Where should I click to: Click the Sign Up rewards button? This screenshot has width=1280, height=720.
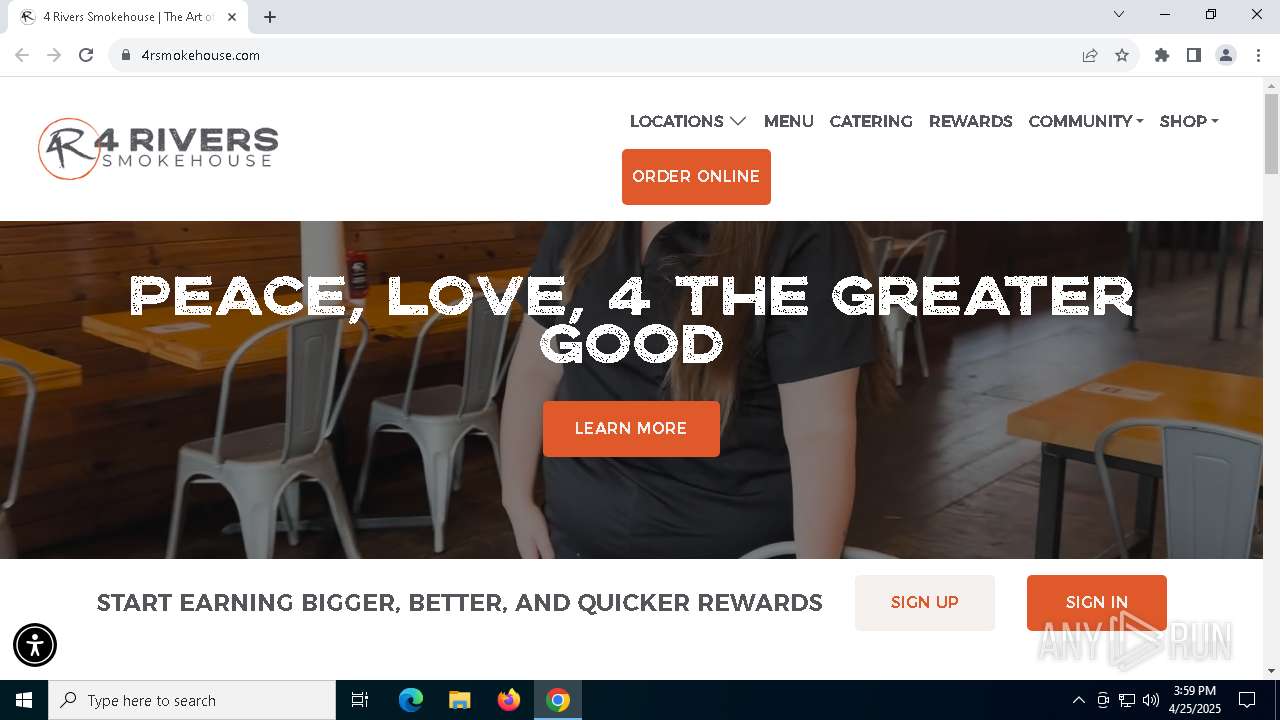click(x=925, y=603)
